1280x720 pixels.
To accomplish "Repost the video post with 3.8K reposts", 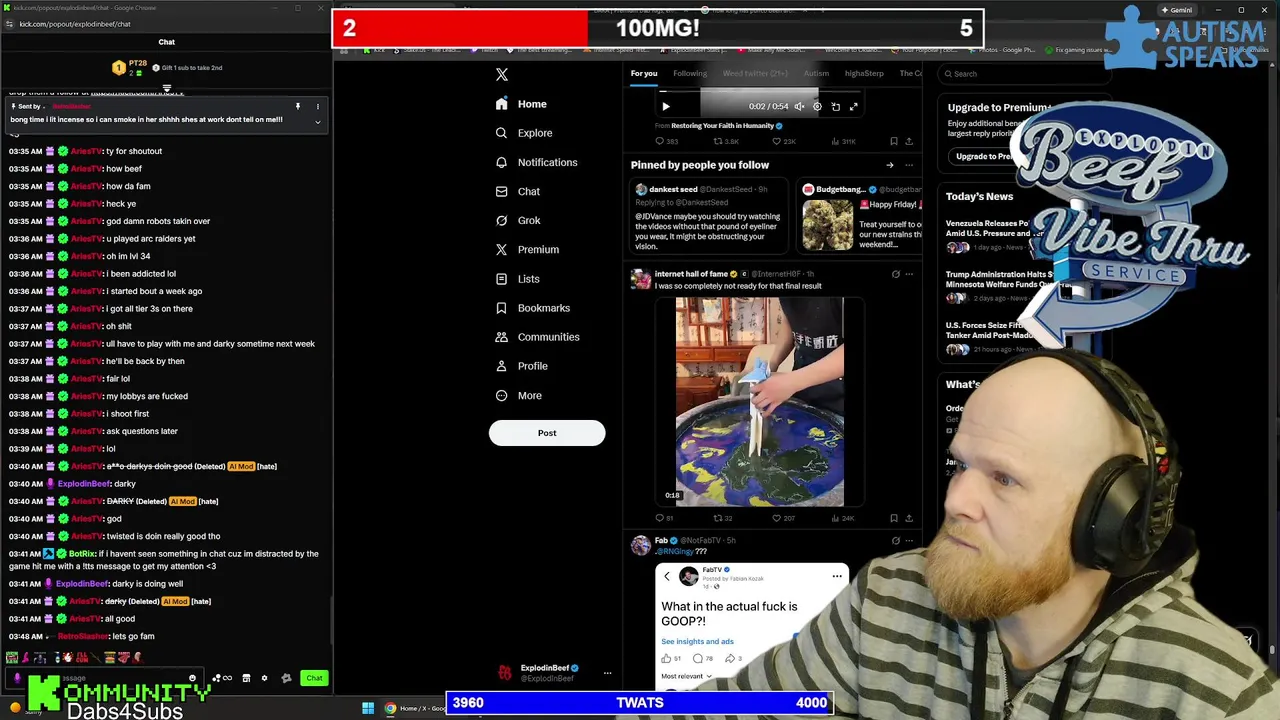I will click(725, 141).
